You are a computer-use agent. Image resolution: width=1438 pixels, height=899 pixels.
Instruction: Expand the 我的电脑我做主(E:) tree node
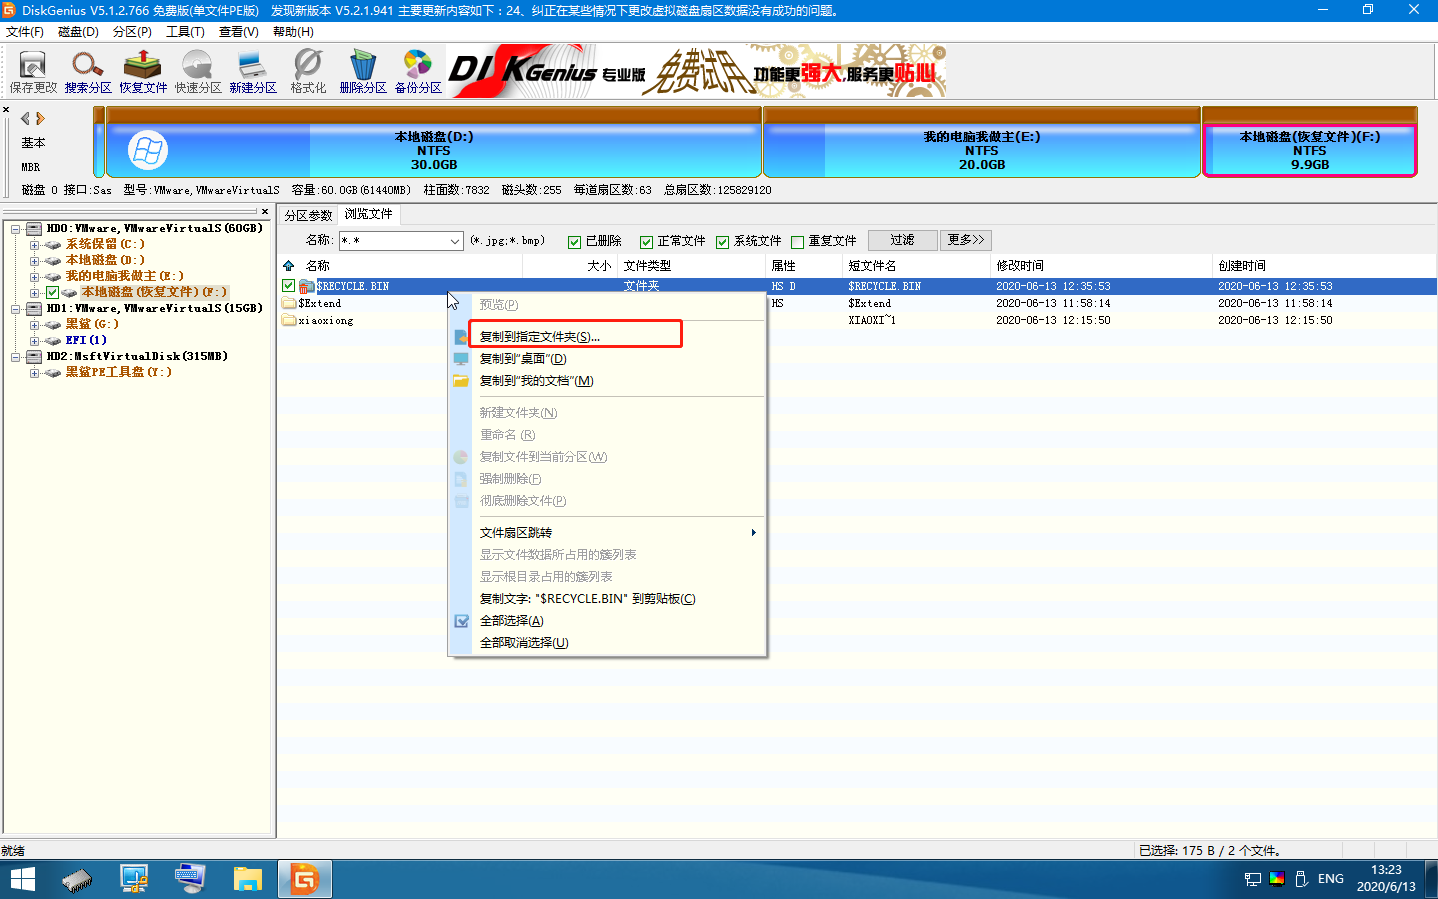tap(35, 276)
